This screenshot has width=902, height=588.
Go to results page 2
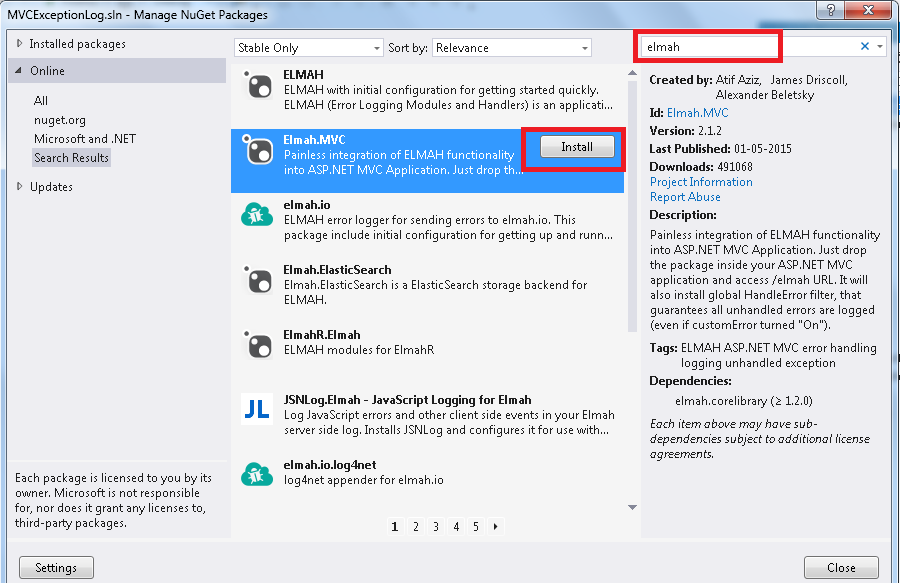click(x=416, y=526)
